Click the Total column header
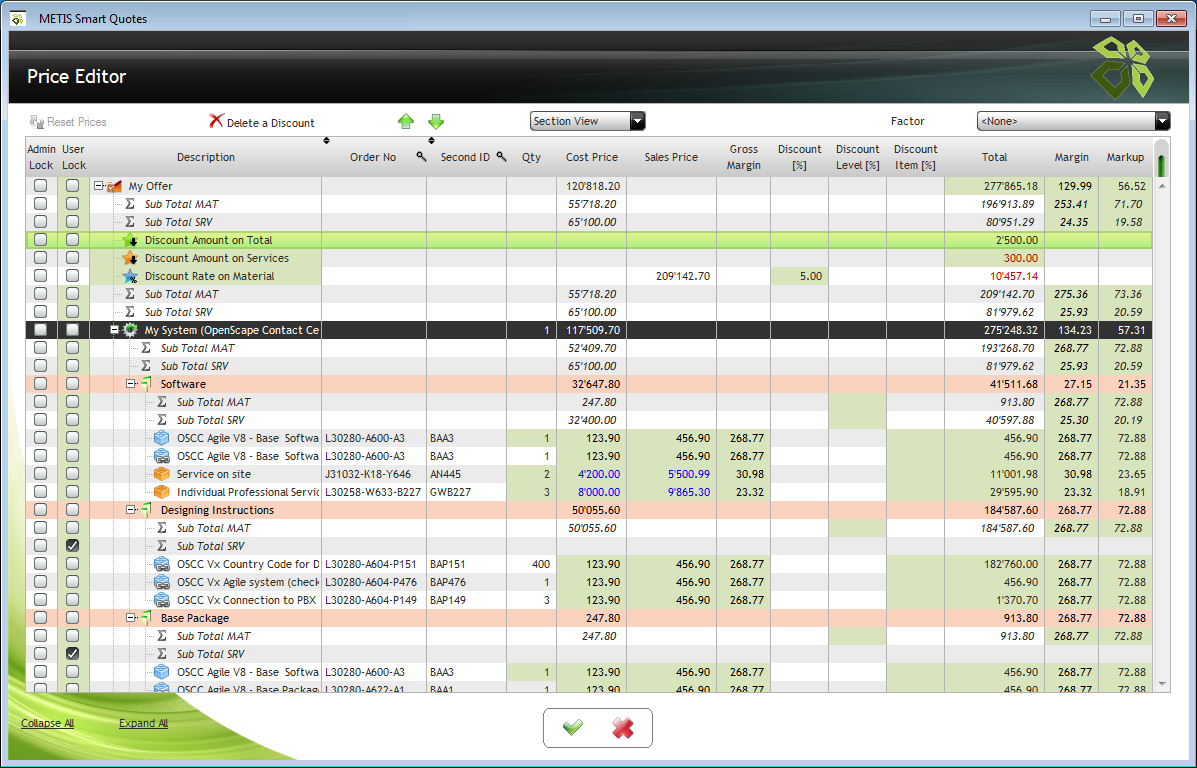The height and width of the screenshot is (768, 1197). (x=994, y=157)
